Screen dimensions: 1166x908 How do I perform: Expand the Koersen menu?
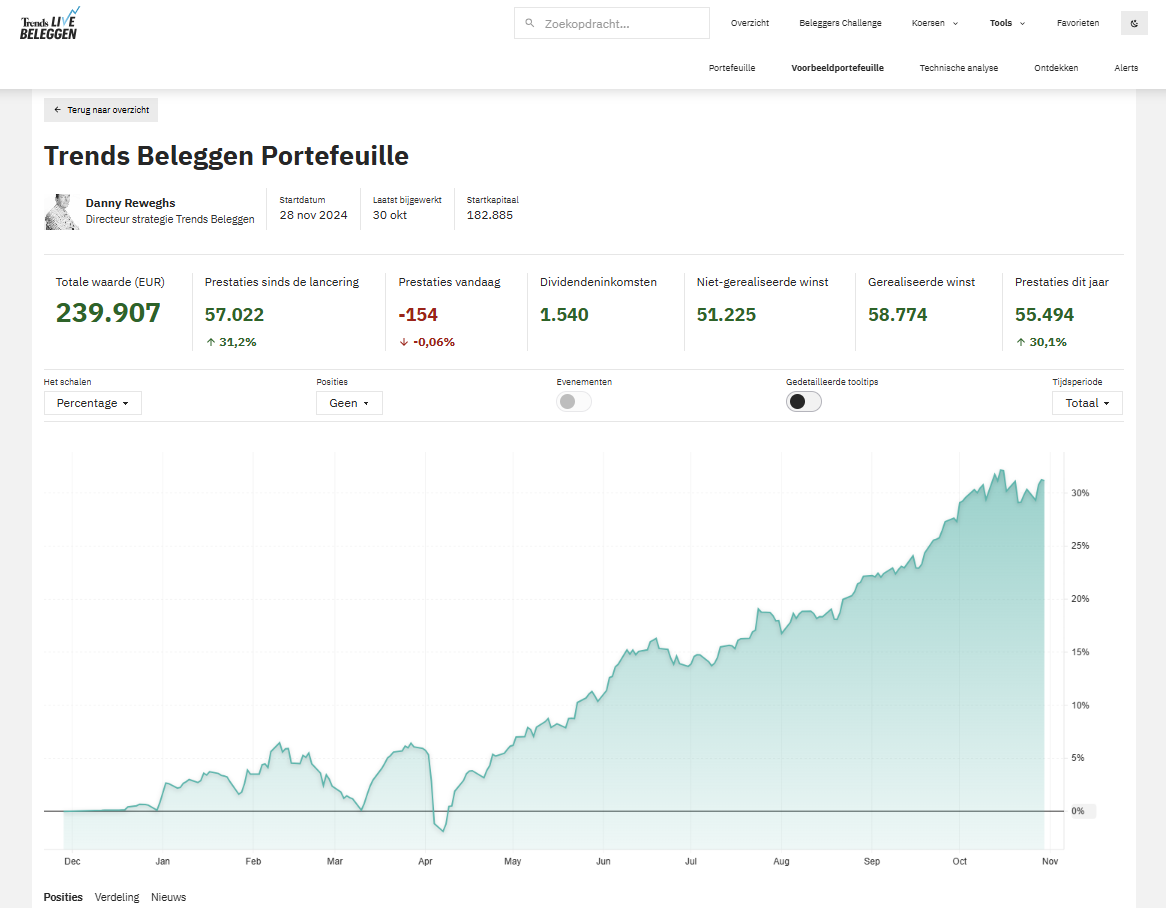click(935, 23)
